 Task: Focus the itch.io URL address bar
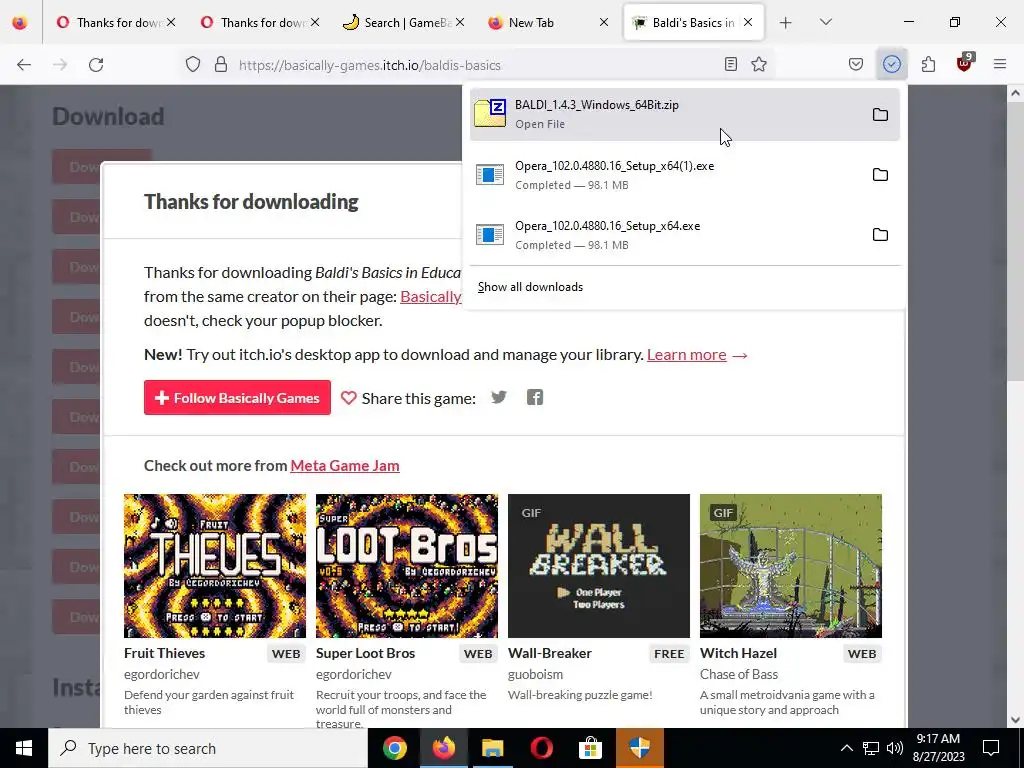pos(477,65)
